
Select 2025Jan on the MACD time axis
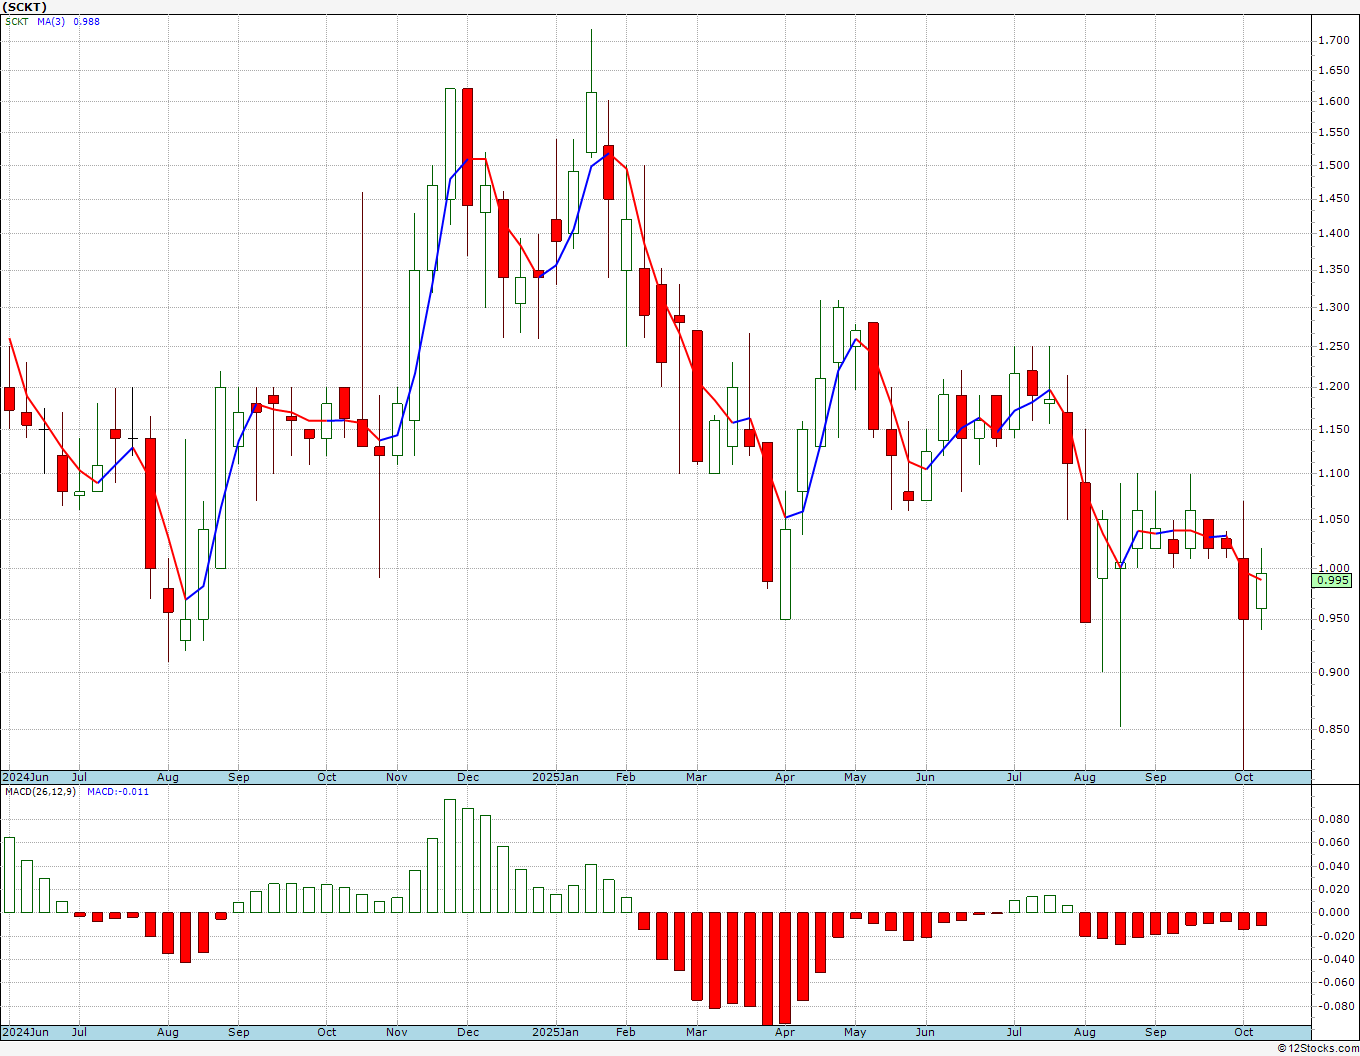555,1032
